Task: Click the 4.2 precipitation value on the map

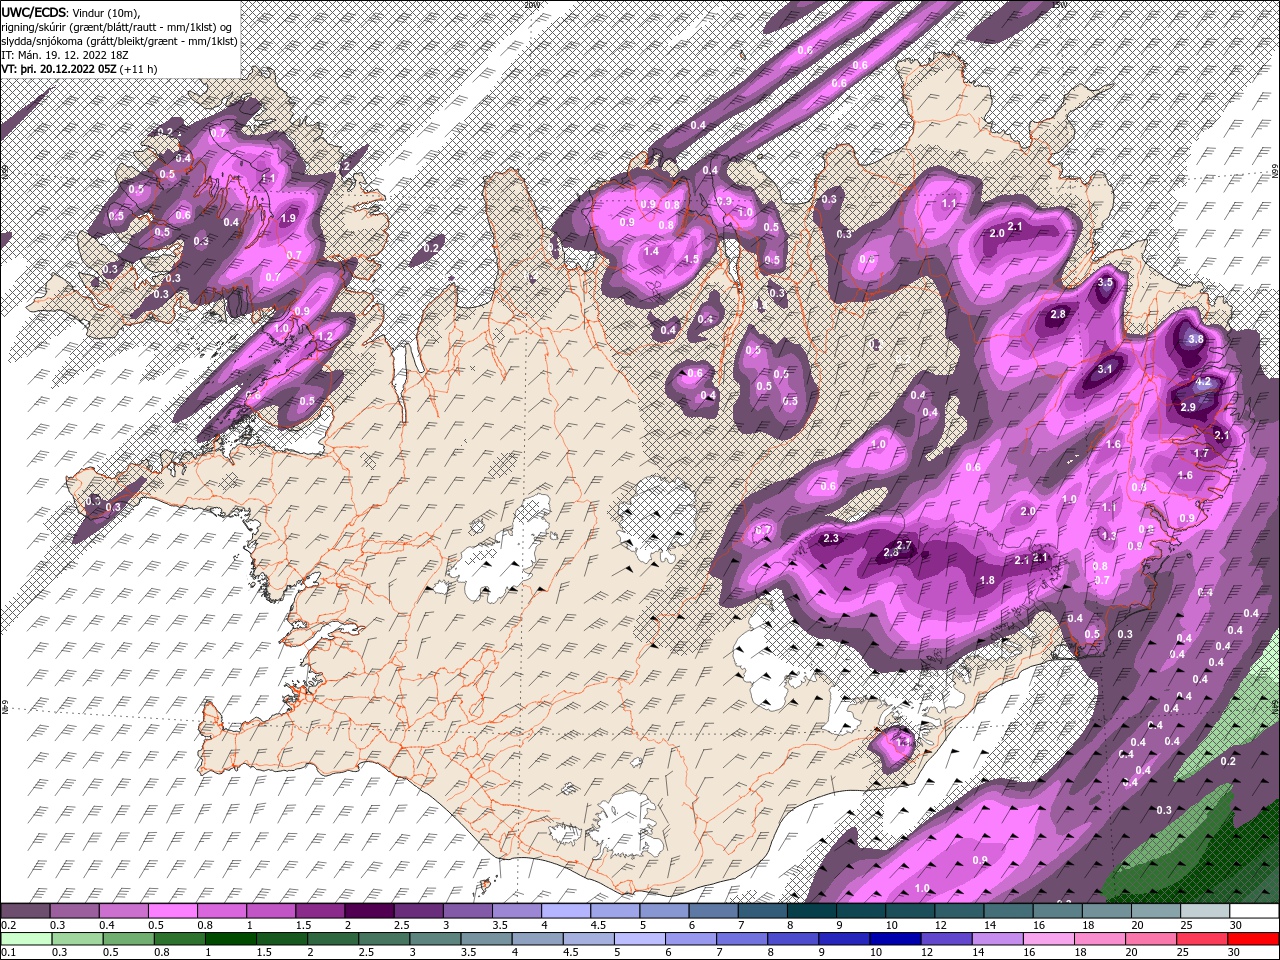Action: [1204, 382]
